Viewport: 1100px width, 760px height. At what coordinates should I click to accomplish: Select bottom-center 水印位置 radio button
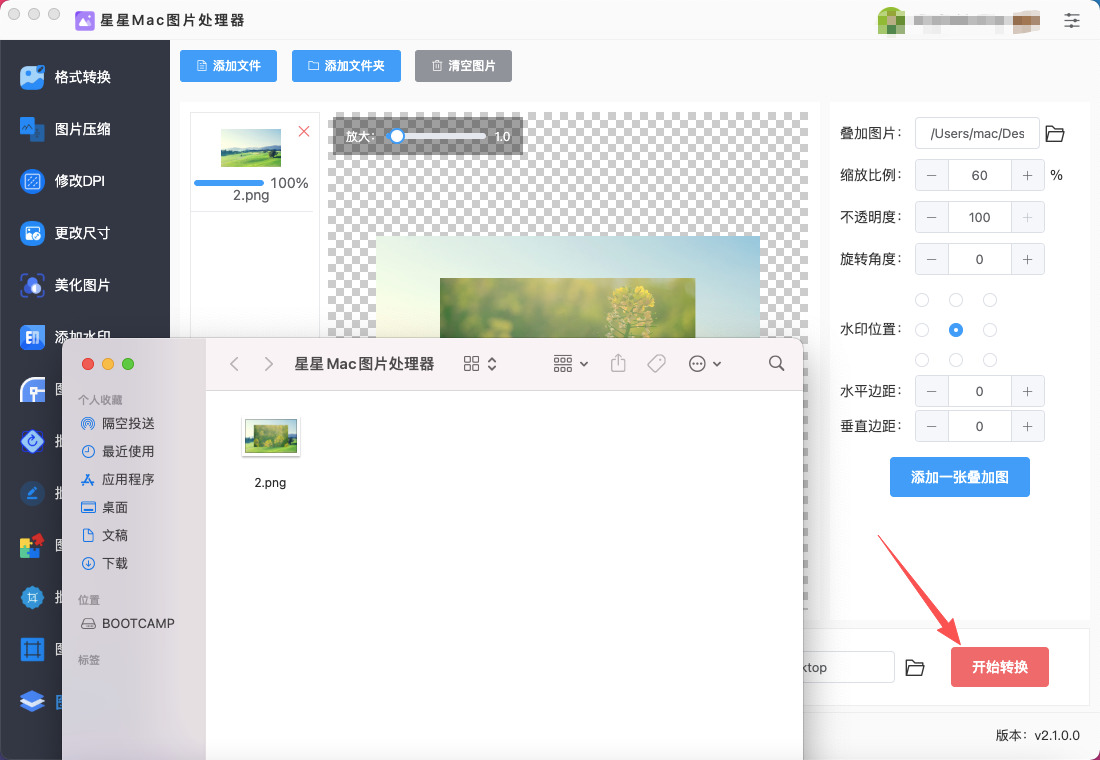coord(955,360)
